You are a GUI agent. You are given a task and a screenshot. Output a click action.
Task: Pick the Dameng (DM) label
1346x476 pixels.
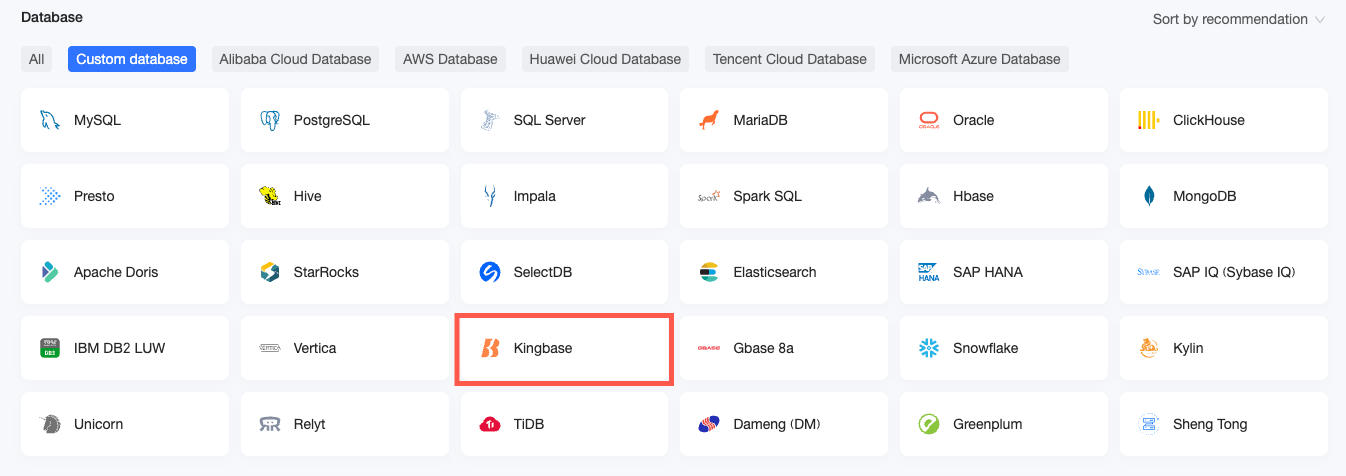[777, 424]
